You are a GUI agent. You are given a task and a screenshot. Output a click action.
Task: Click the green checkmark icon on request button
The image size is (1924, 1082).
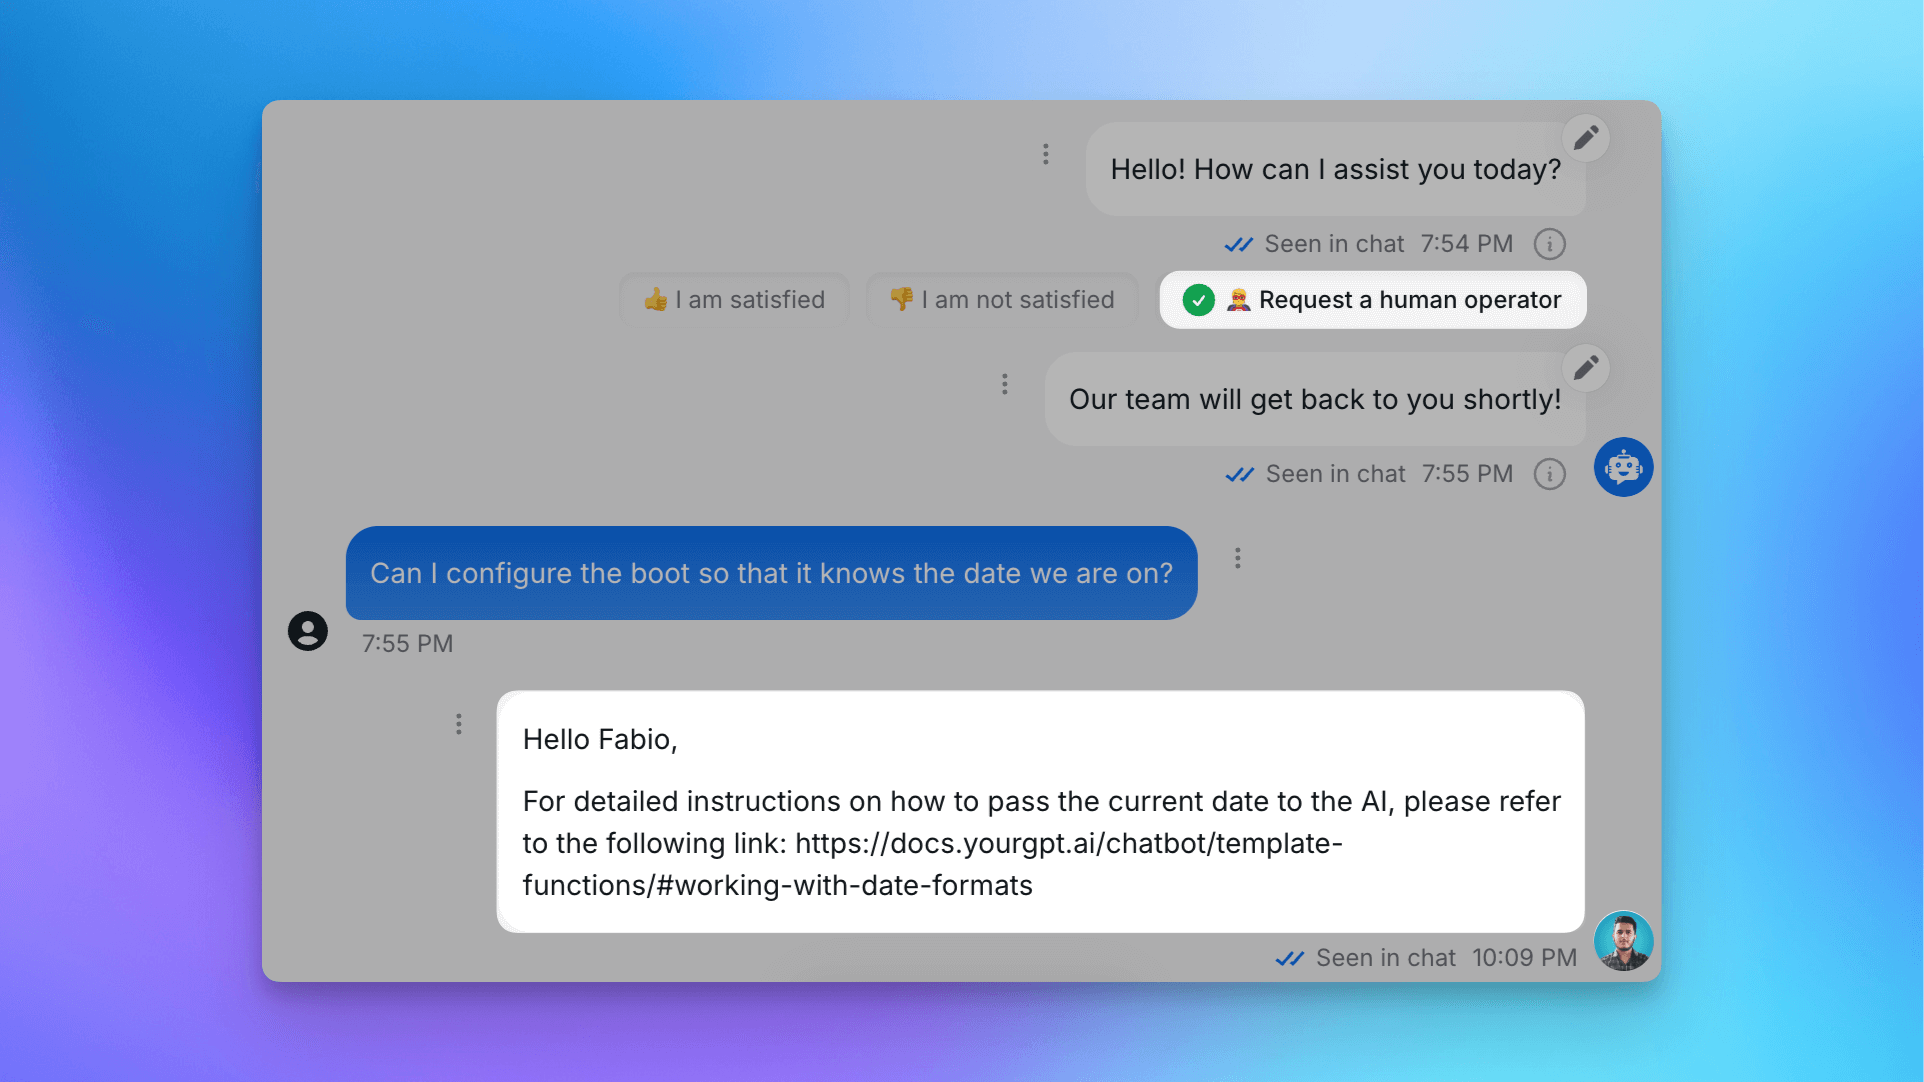tap(1196, 300)
